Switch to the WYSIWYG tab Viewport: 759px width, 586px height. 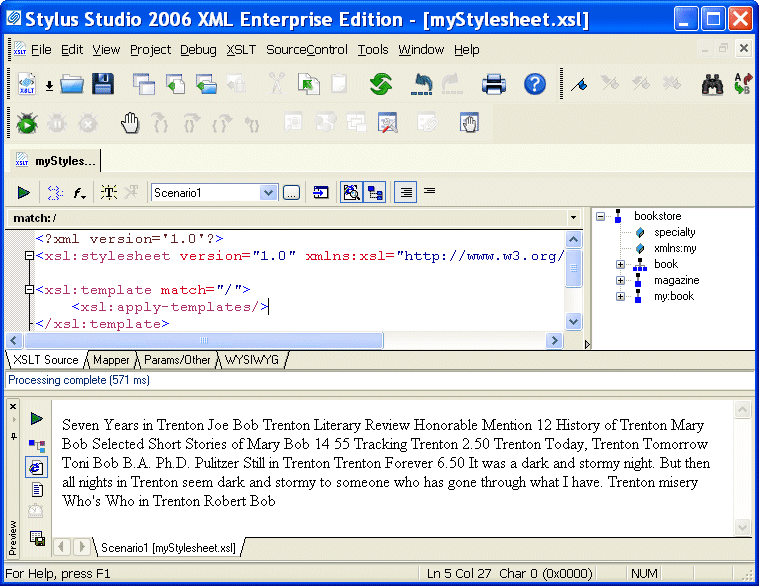252,360
